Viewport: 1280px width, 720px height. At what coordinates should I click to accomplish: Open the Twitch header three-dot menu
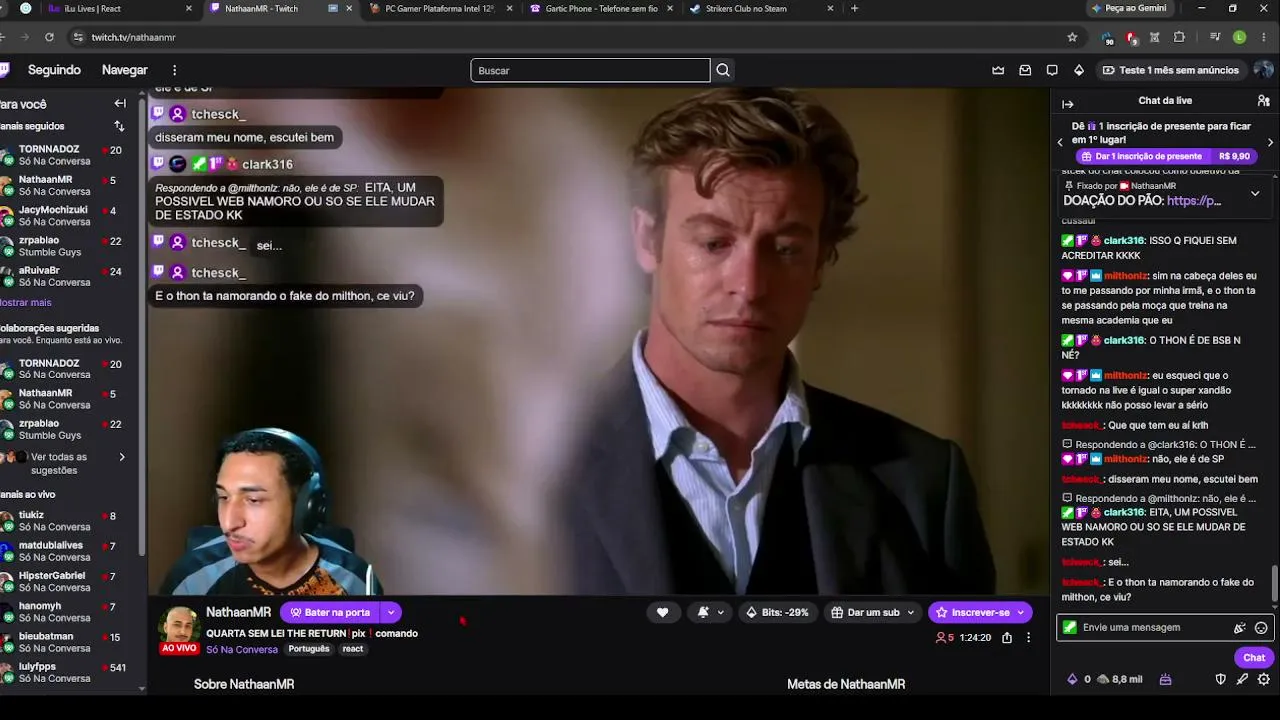pyautogui.click(x=174, y=70)
